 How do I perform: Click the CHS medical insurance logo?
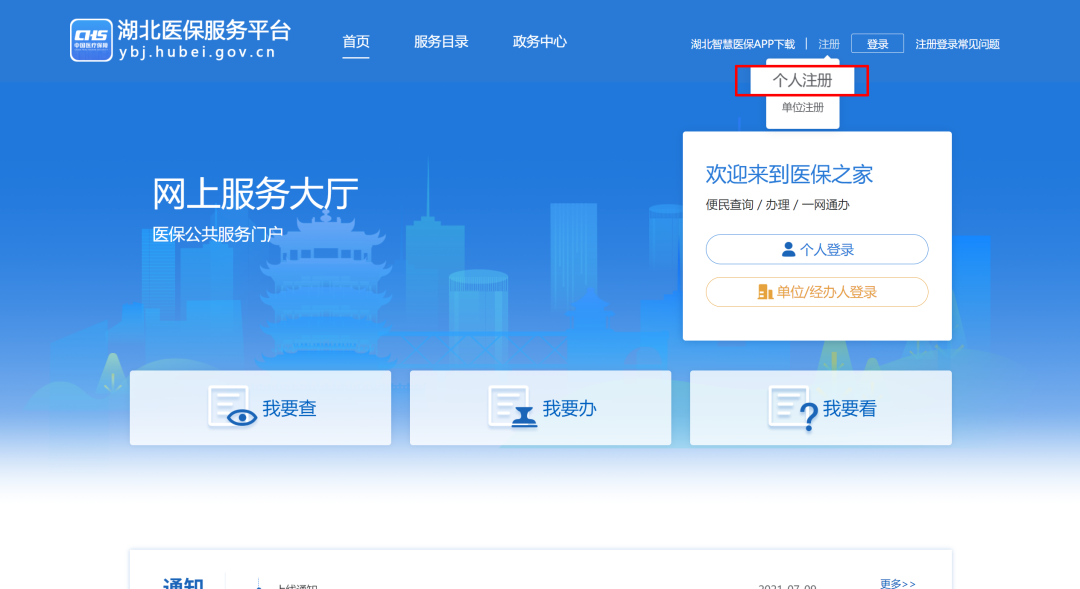point(91,40)
